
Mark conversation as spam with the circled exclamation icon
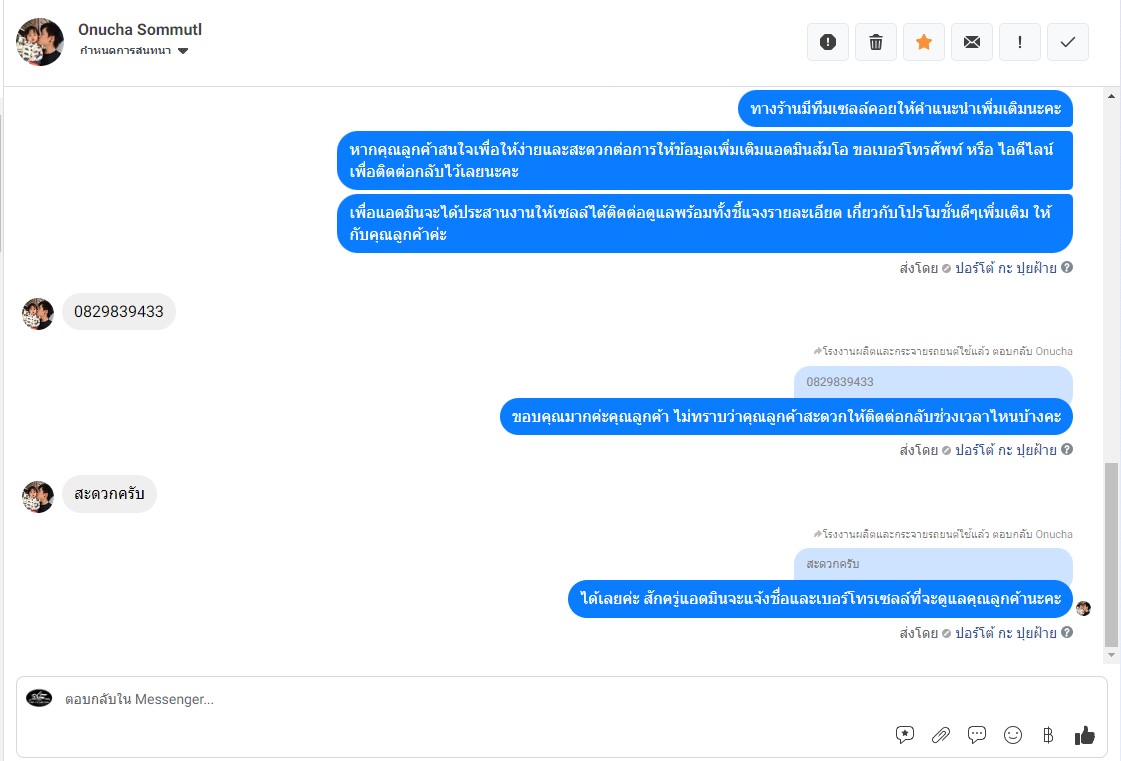click(828, 42)
